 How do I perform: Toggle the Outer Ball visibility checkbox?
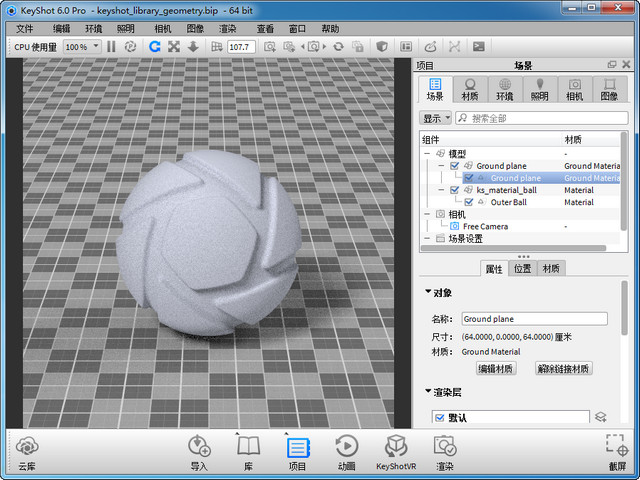(469, 202)
